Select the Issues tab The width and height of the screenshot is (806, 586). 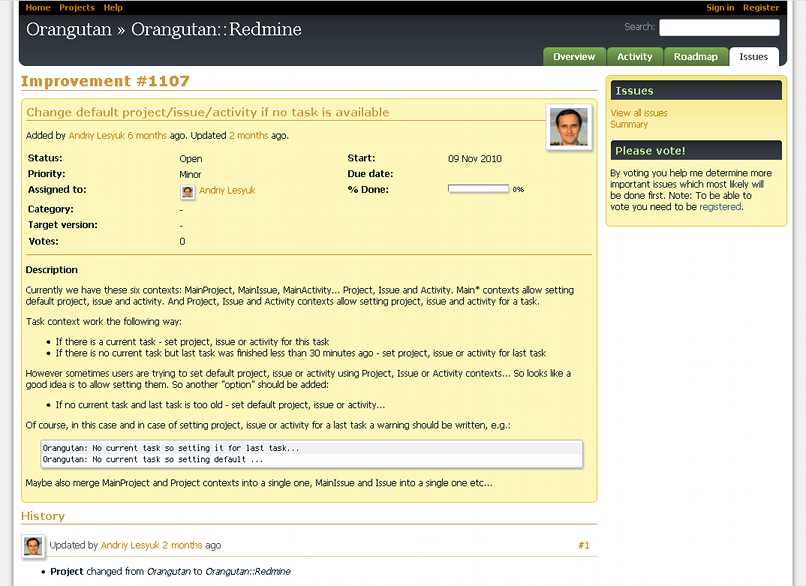[754, 57]
